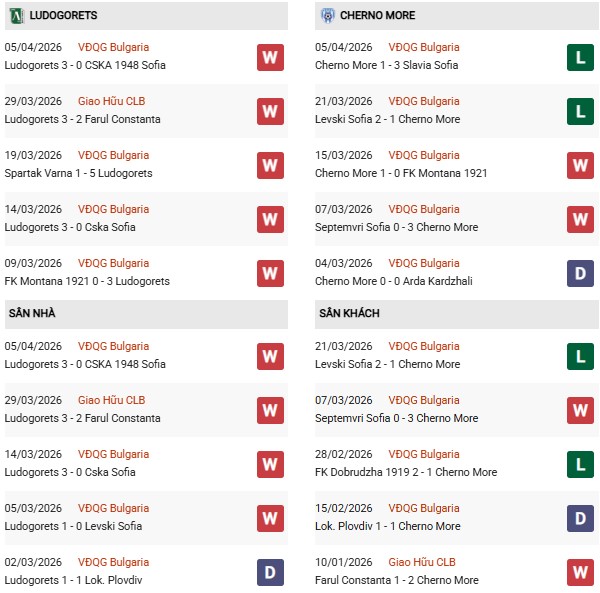This screenshot has width=600, height=593.
Task: Click W badge for Ludogorets 3-0 CSKA 1948 form
Action: pyautogui.click(x=270, y=57)
